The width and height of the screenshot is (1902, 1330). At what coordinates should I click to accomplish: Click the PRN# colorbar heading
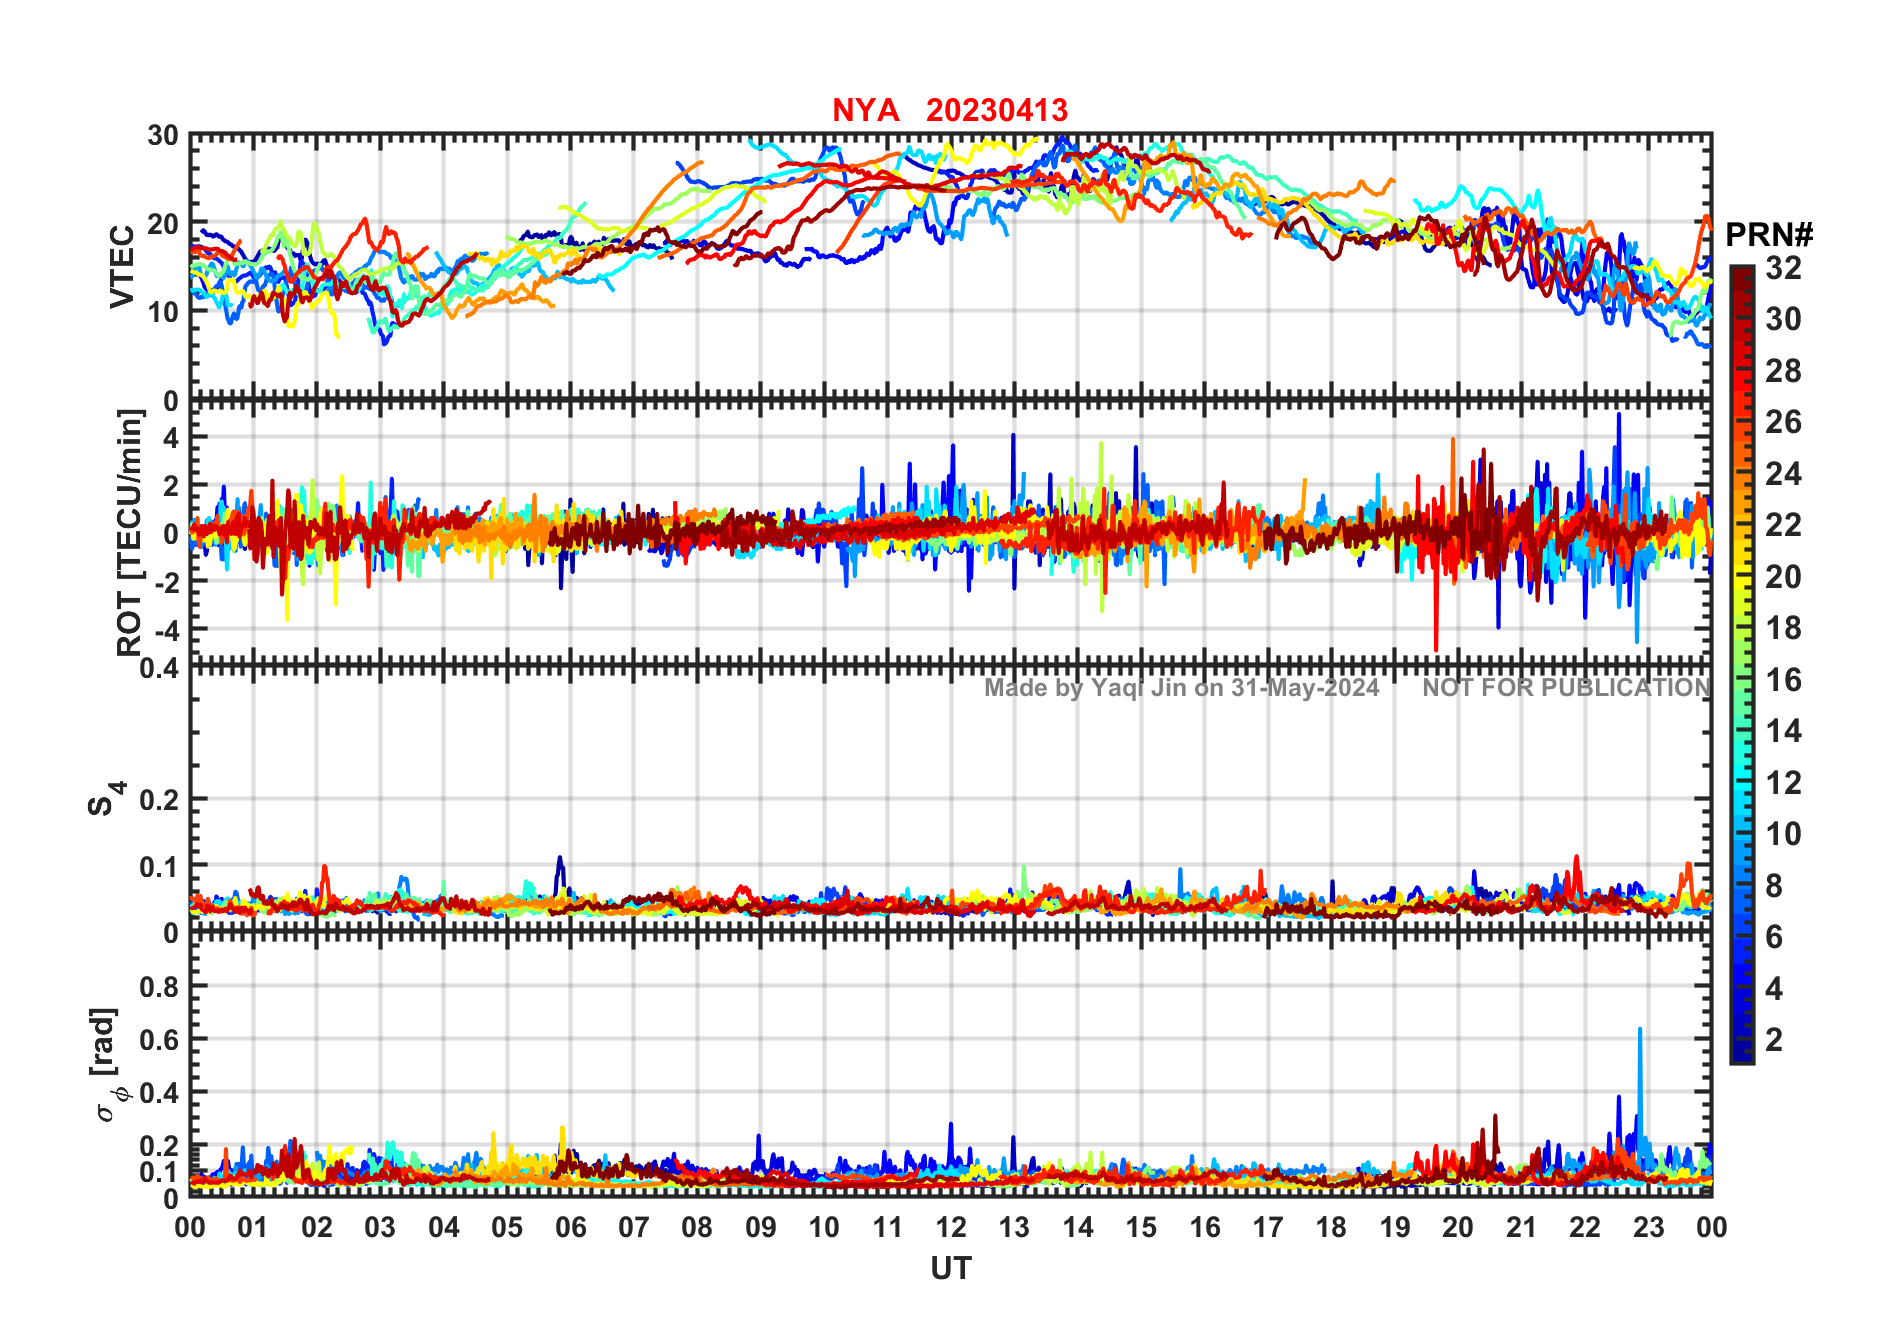tap(1769, 235)
